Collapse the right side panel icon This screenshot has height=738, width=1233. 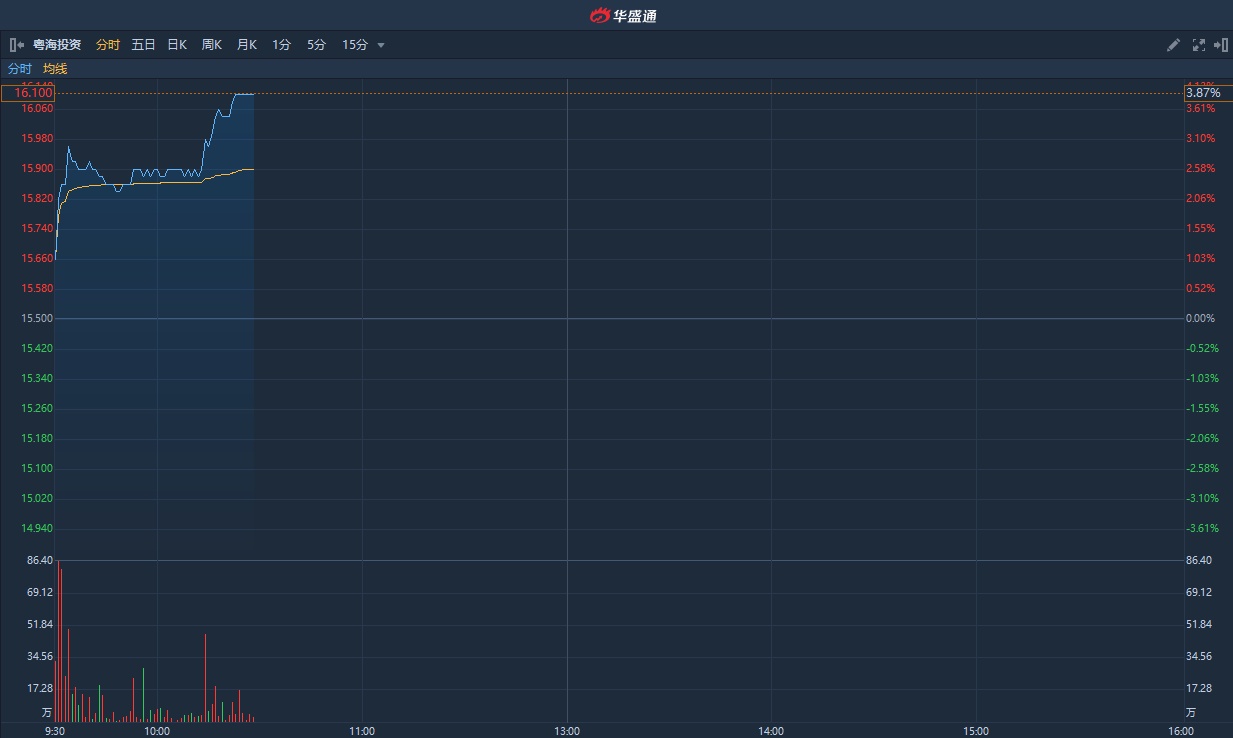pos(1220,45)
